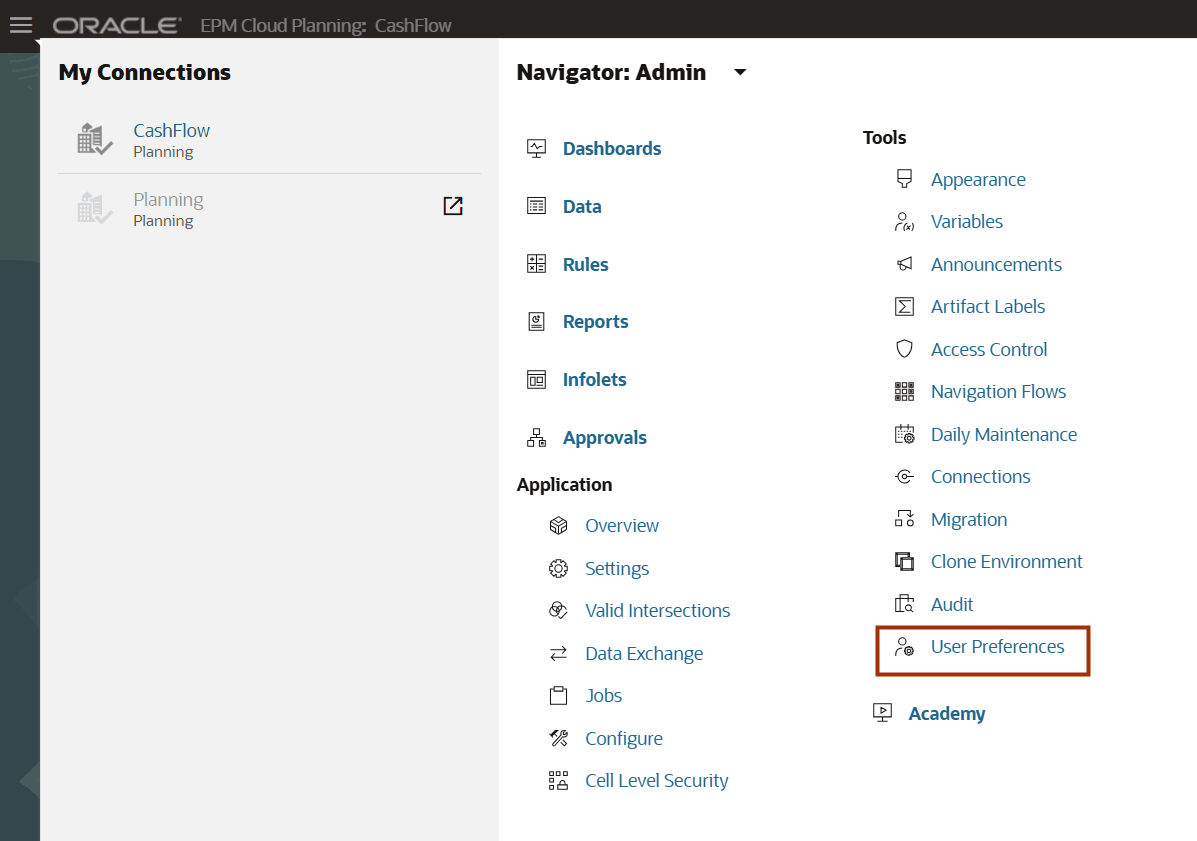Click the Rules calculator icon

point(537,264)
